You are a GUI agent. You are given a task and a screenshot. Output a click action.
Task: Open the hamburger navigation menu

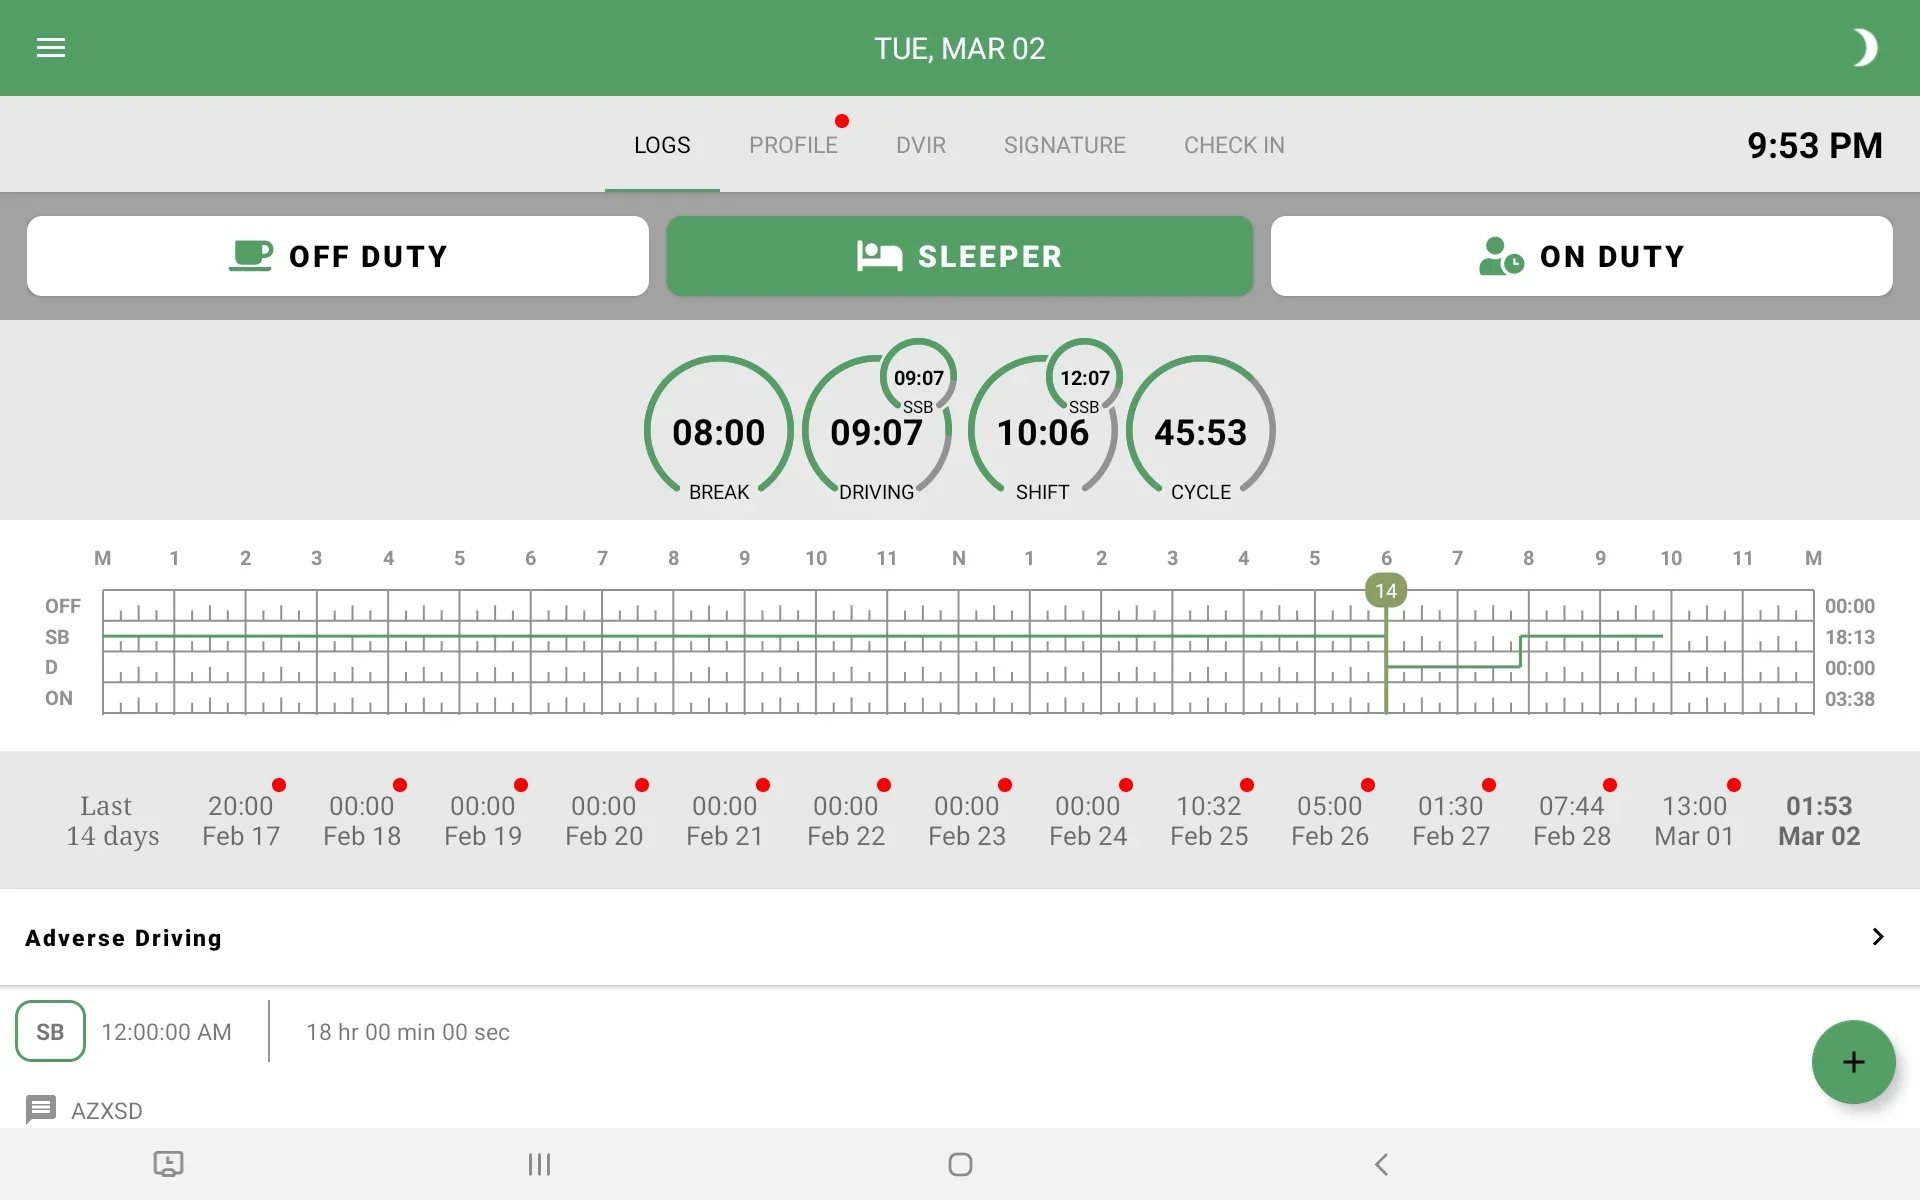[x=51, y=48]
